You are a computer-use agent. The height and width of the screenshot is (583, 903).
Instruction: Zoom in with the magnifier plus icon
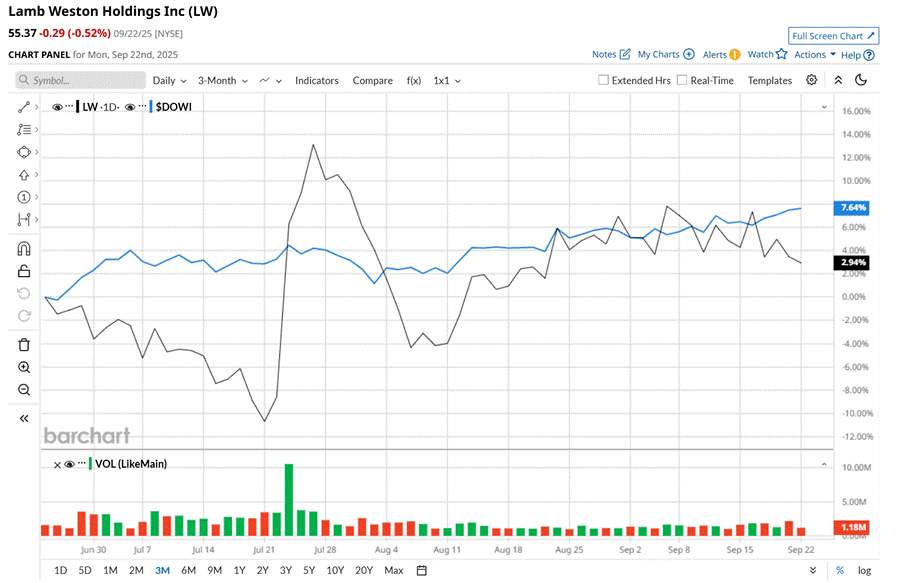point(24,368)
